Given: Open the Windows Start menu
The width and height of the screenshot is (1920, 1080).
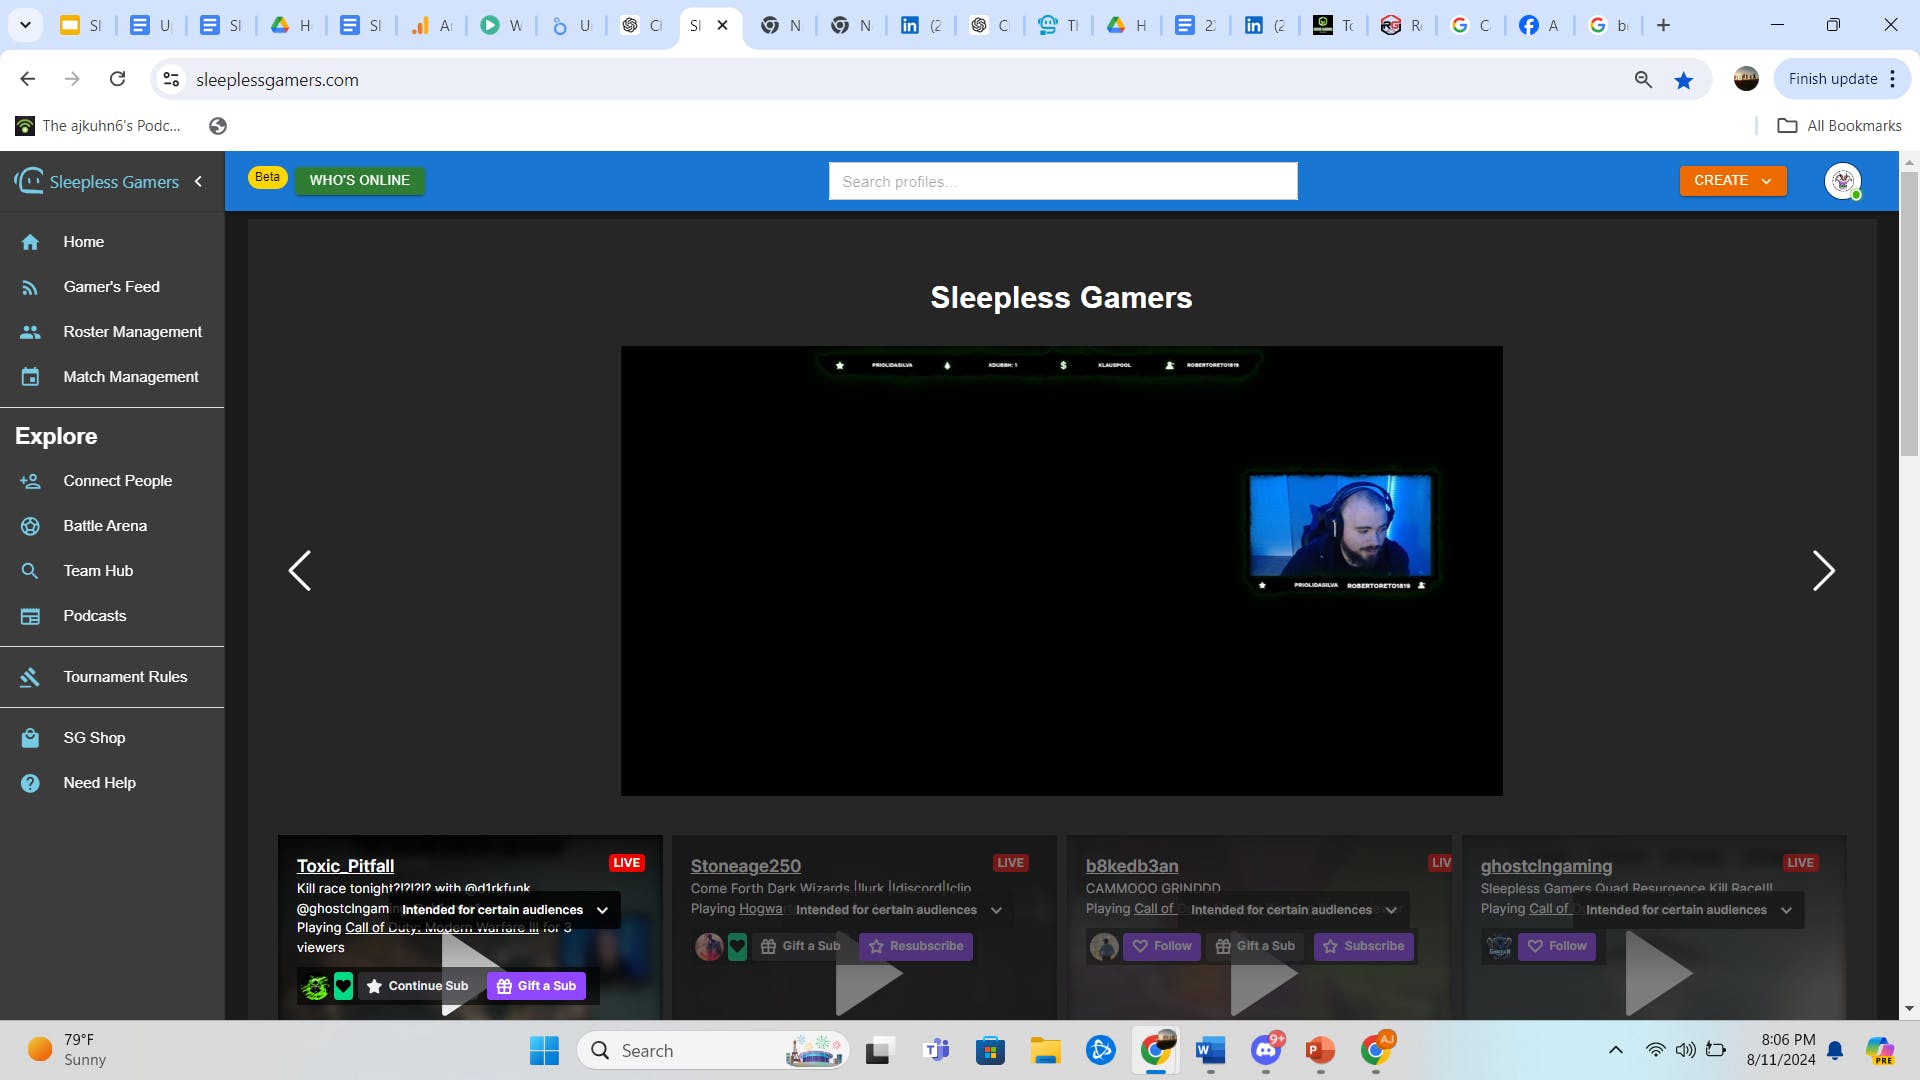Looking at the screenshot, I should (544, 1051).
